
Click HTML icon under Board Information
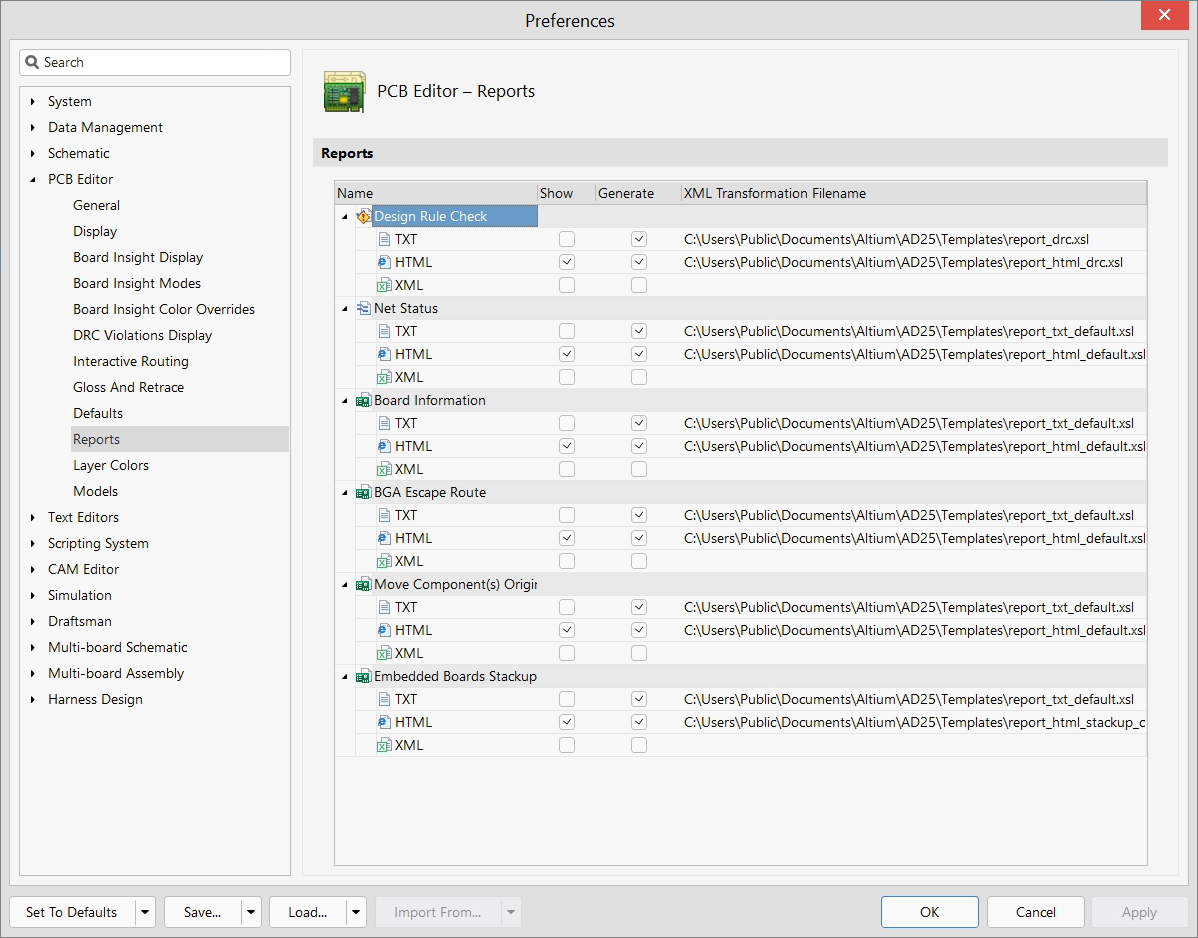[x=384, y=446]
